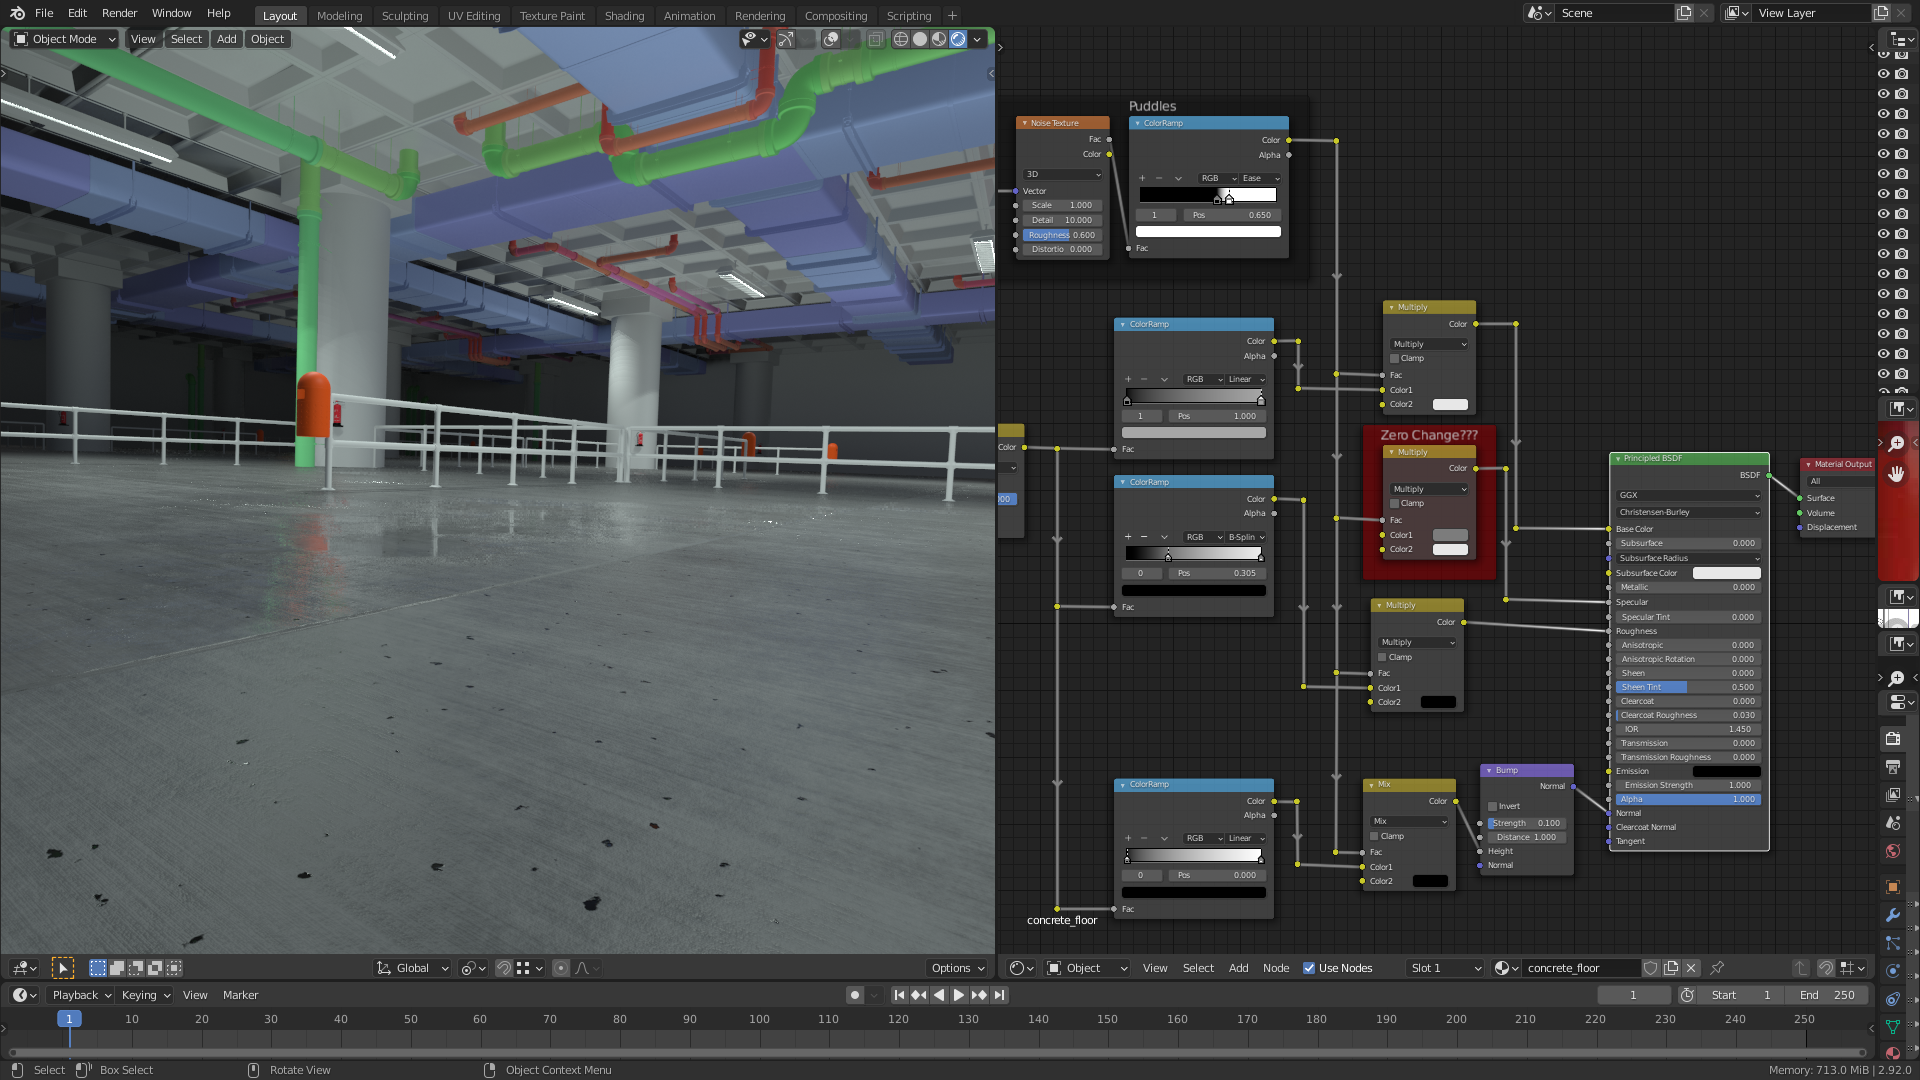
Task: Switch to solid viewport shading
Action: pos(920,39)
